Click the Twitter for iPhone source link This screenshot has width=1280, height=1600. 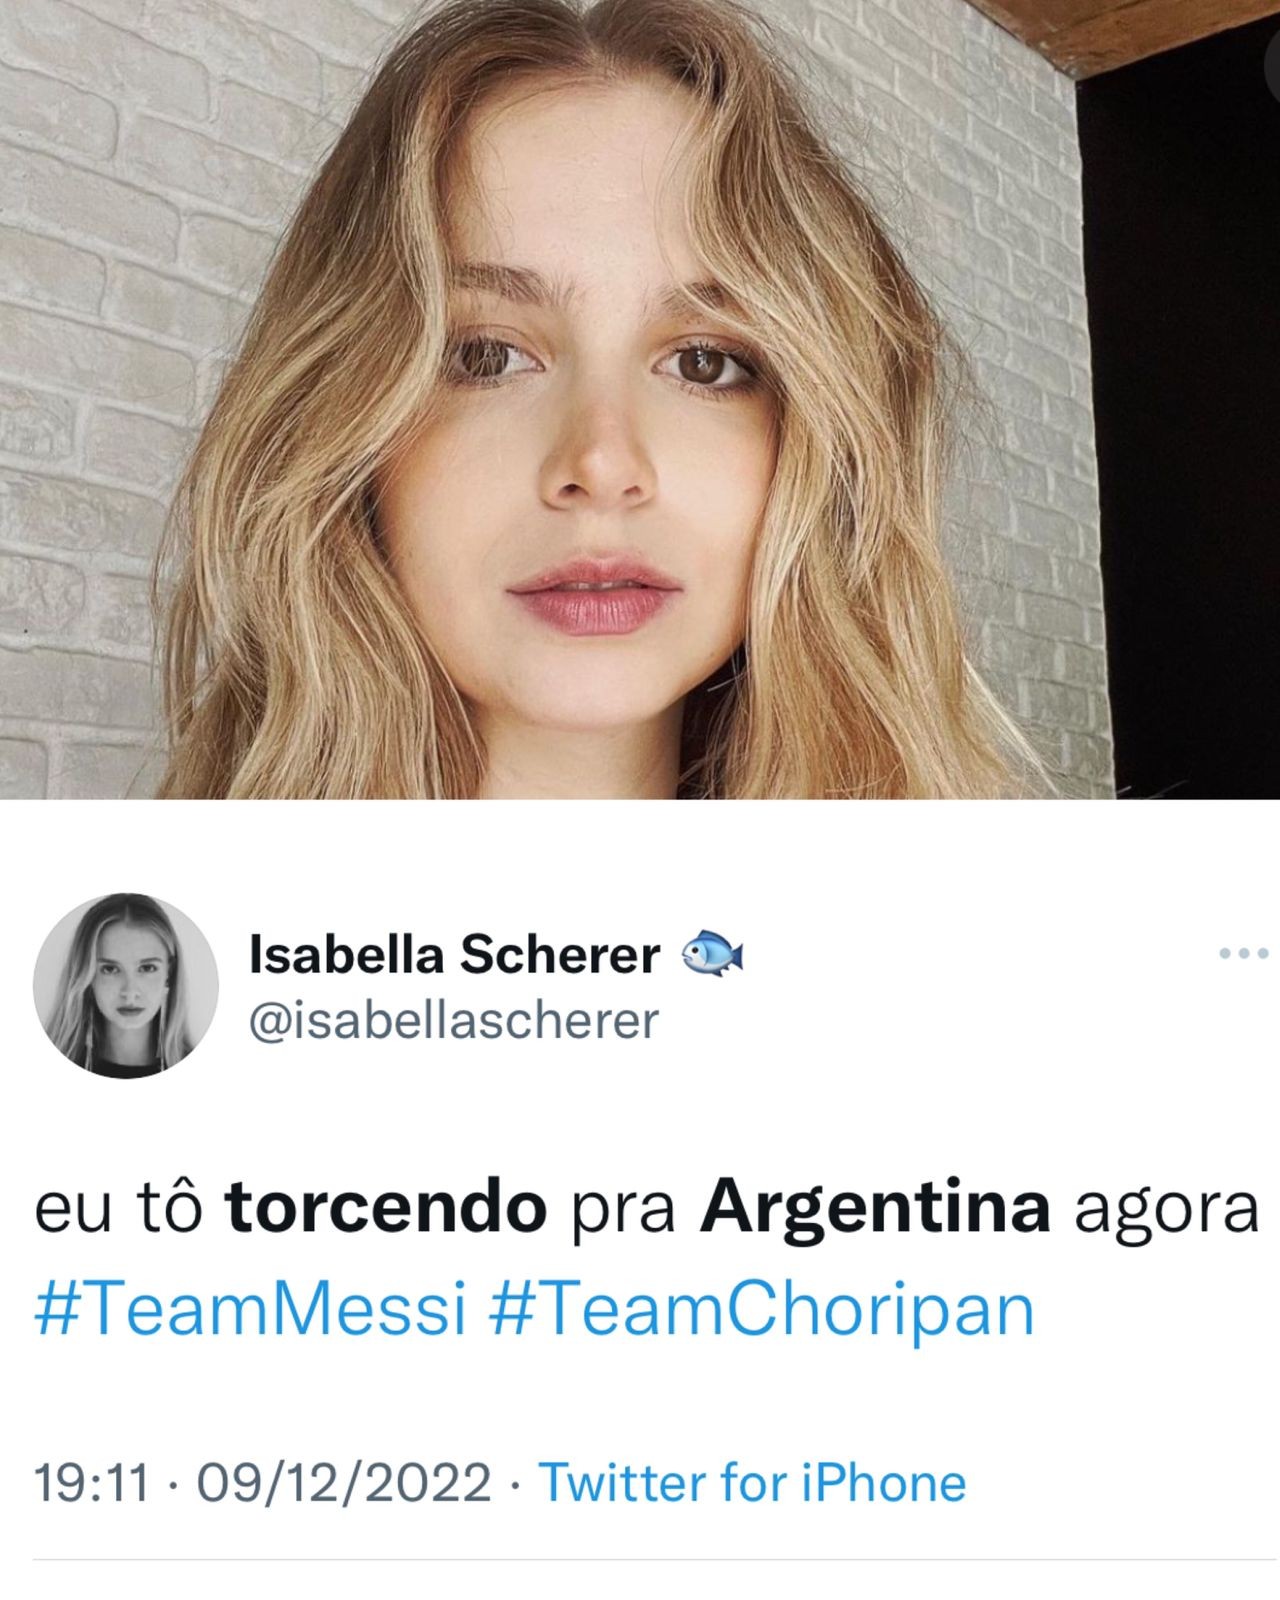(753, 1482)
